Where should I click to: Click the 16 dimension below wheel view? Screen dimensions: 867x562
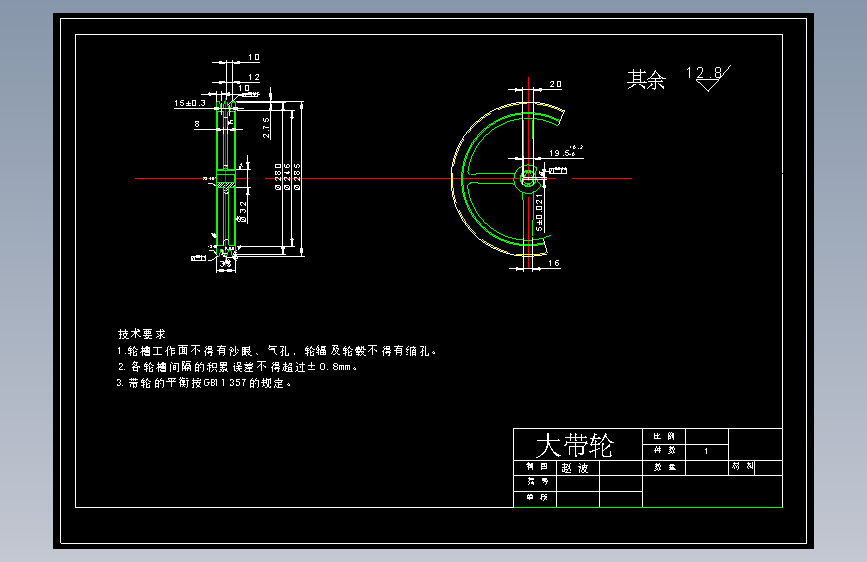click(x=554, y=263)
